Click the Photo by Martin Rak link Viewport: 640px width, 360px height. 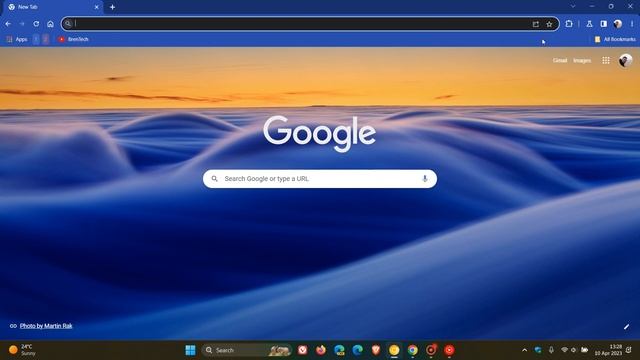pos(46,326)
